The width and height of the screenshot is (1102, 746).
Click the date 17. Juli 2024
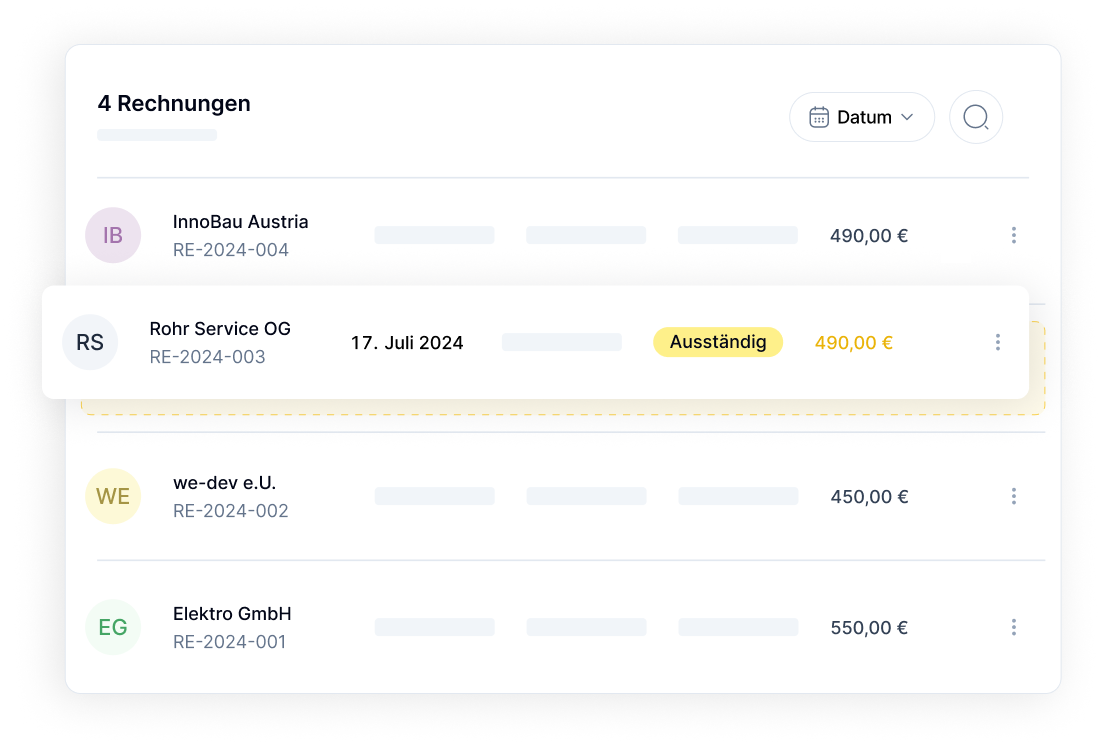click(x=407, y=342)
